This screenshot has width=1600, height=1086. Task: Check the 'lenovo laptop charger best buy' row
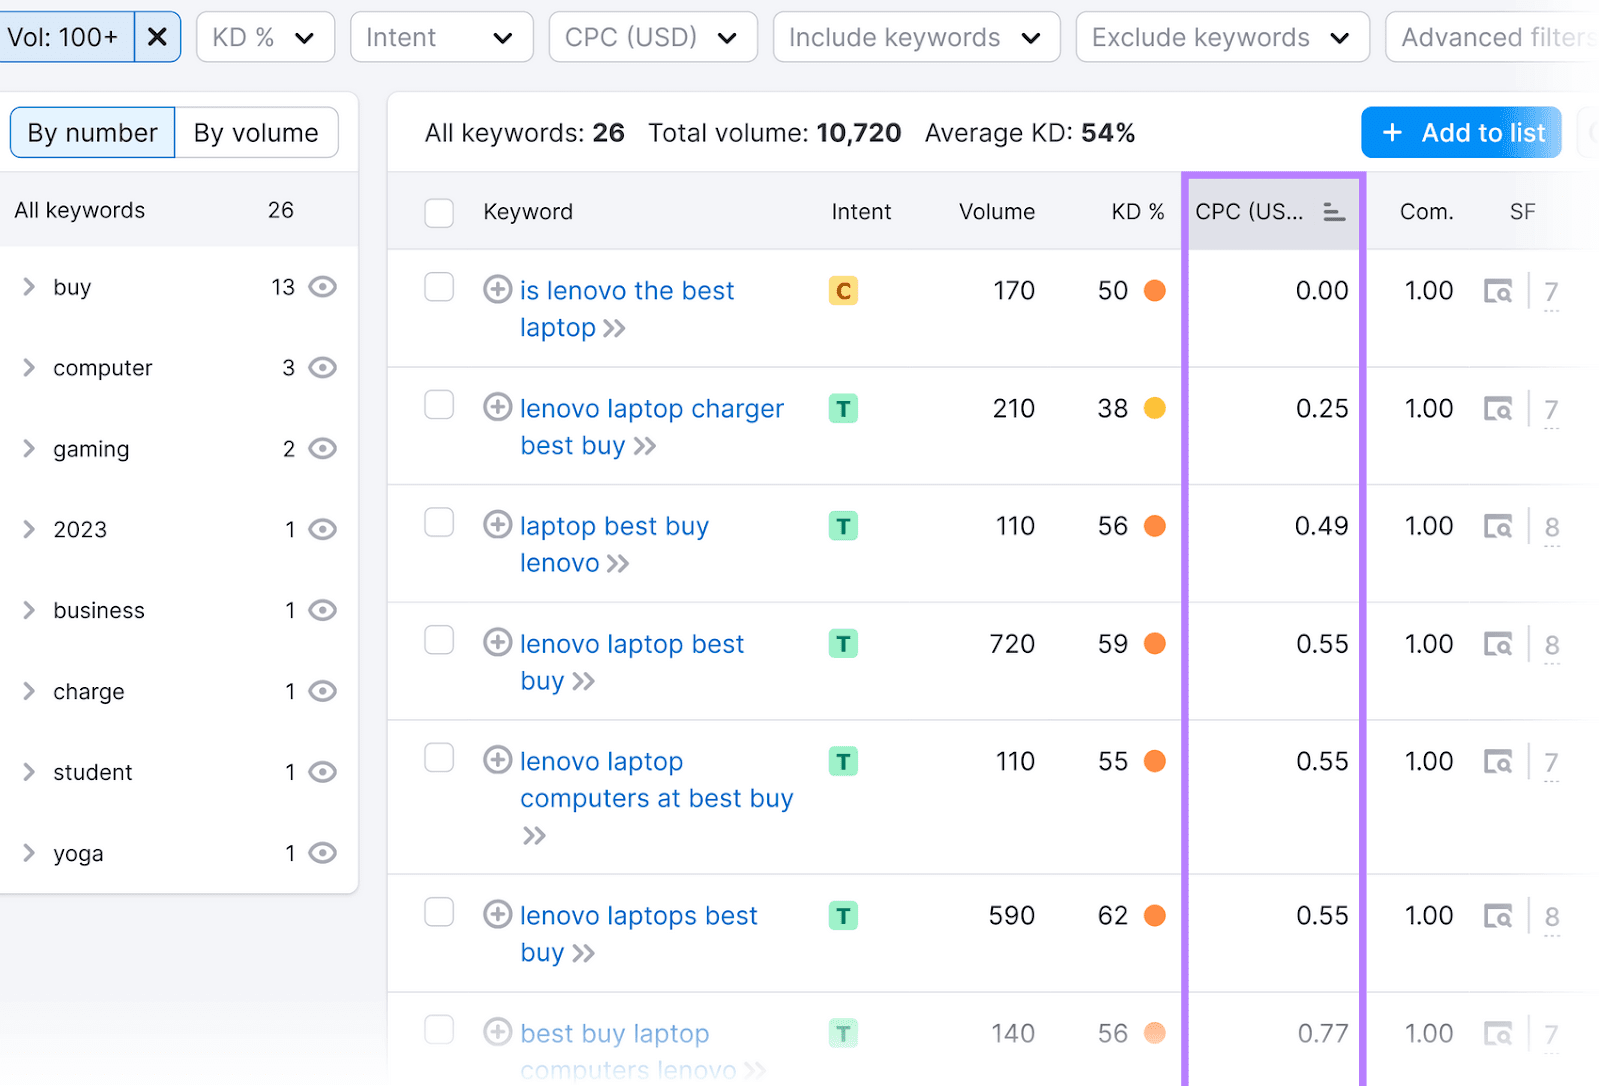click(439, 405)
